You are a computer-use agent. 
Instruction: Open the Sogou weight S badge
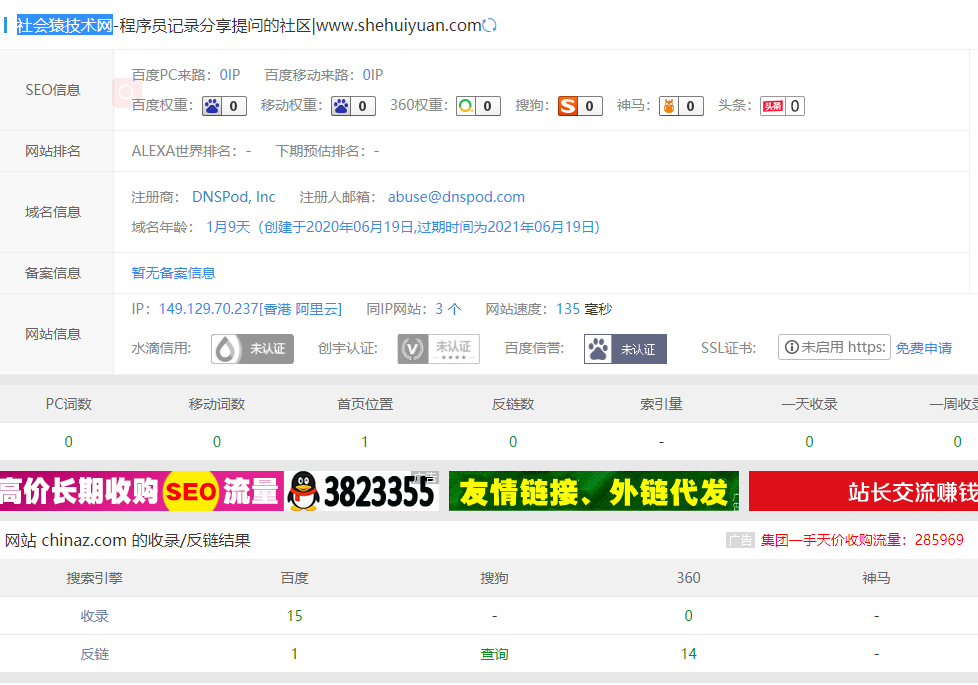[x=580, y=106]
